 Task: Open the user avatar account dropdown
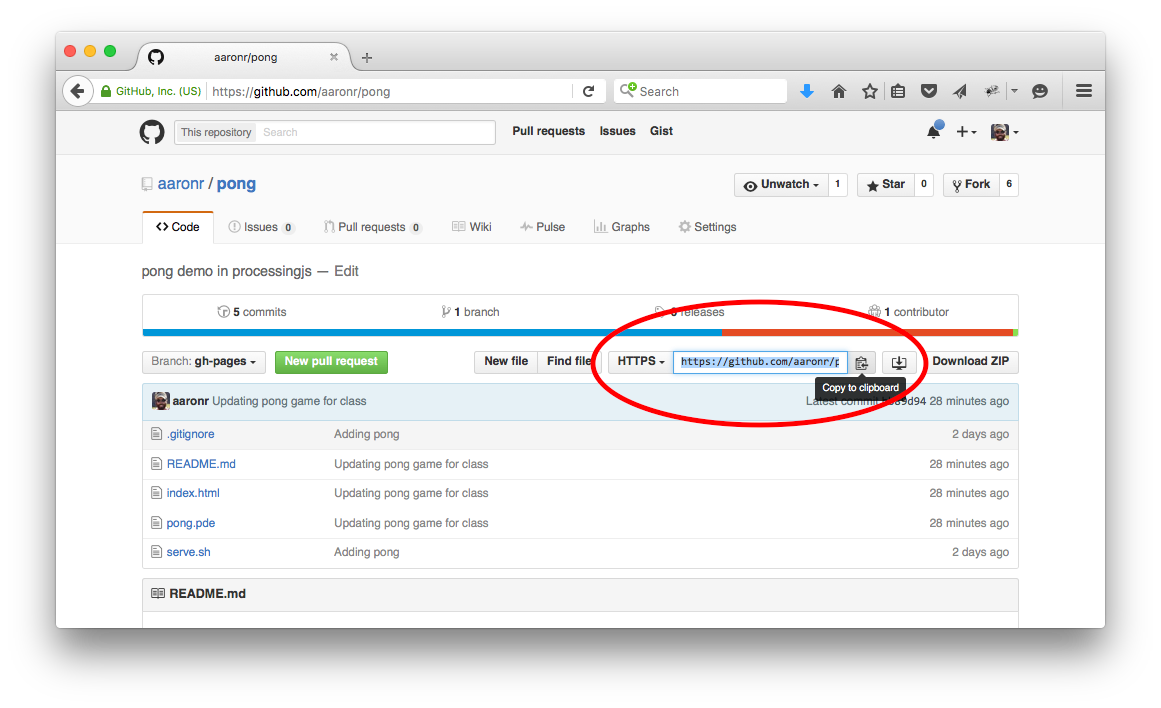[x=1005, y=132]
